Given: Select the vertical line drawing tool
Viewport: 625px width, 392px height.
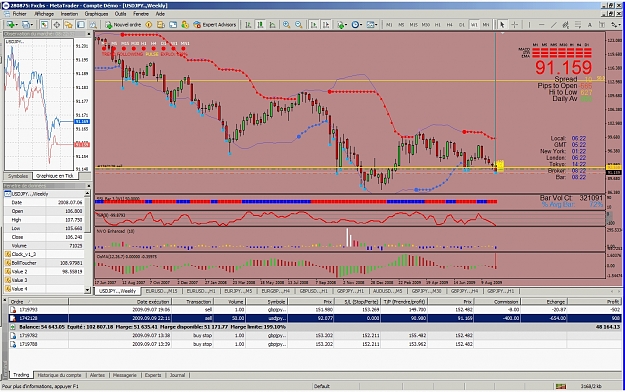Looking at the screenshot, I should 529,25.
